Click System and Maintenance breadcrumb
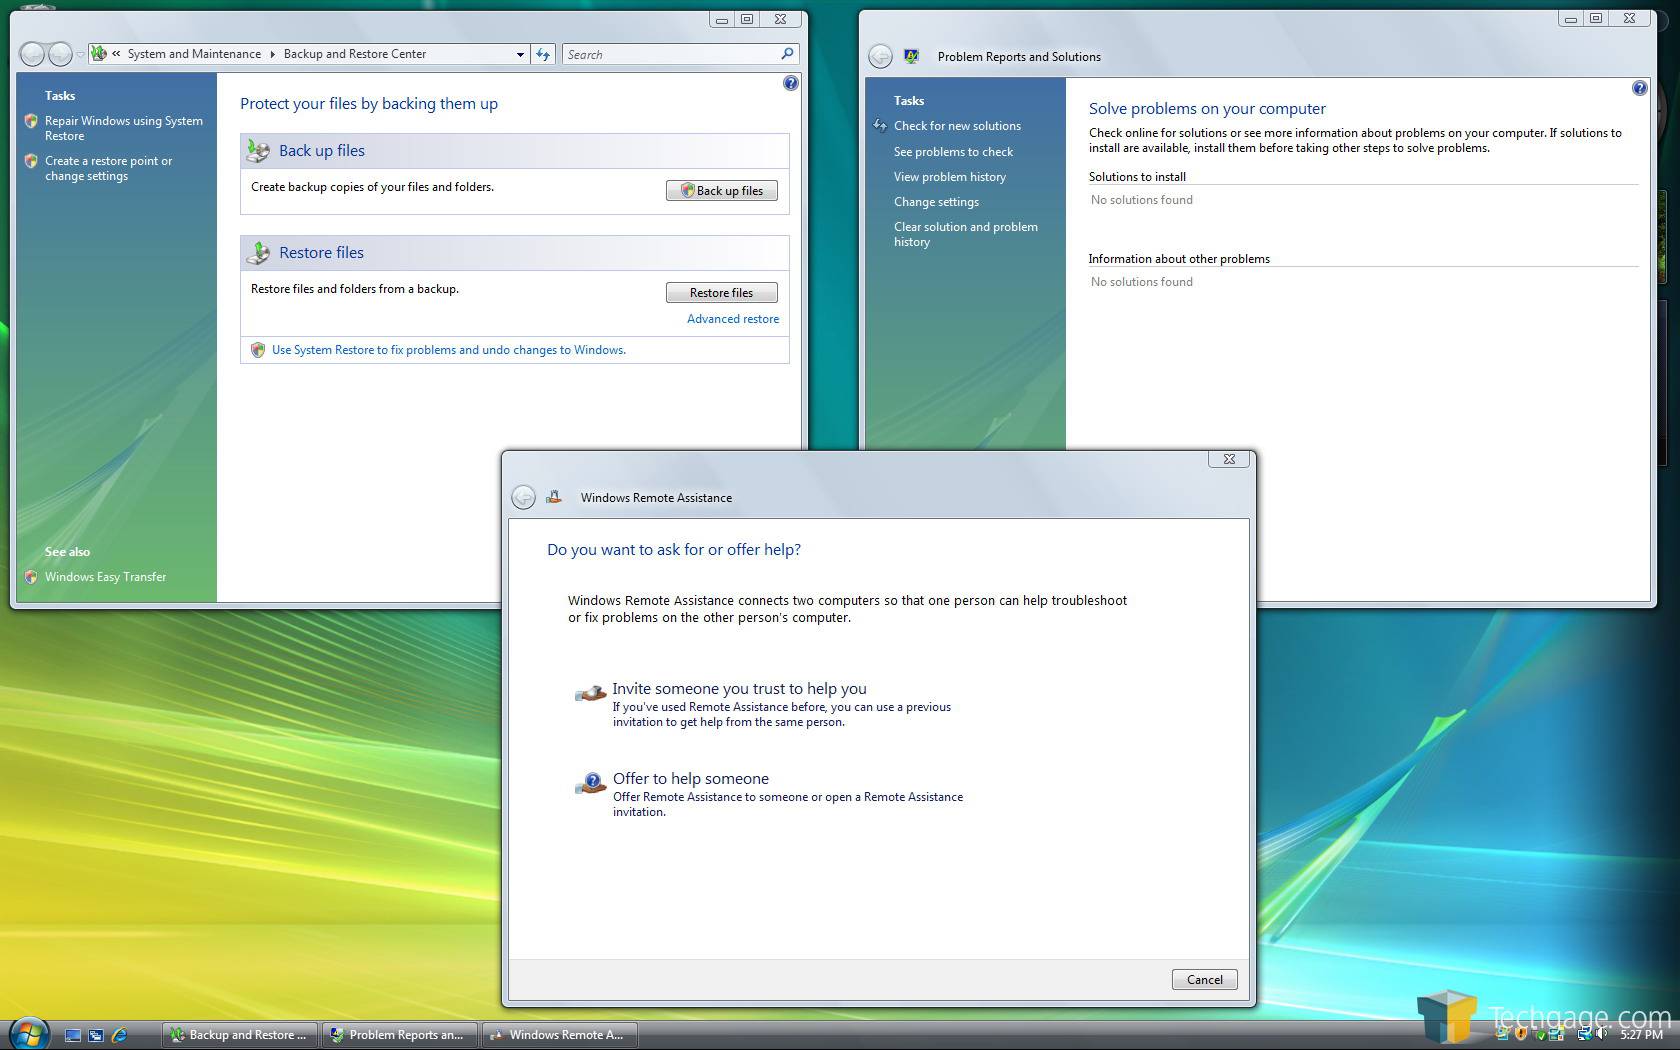1680x1050 pixels. click(194, 54)
